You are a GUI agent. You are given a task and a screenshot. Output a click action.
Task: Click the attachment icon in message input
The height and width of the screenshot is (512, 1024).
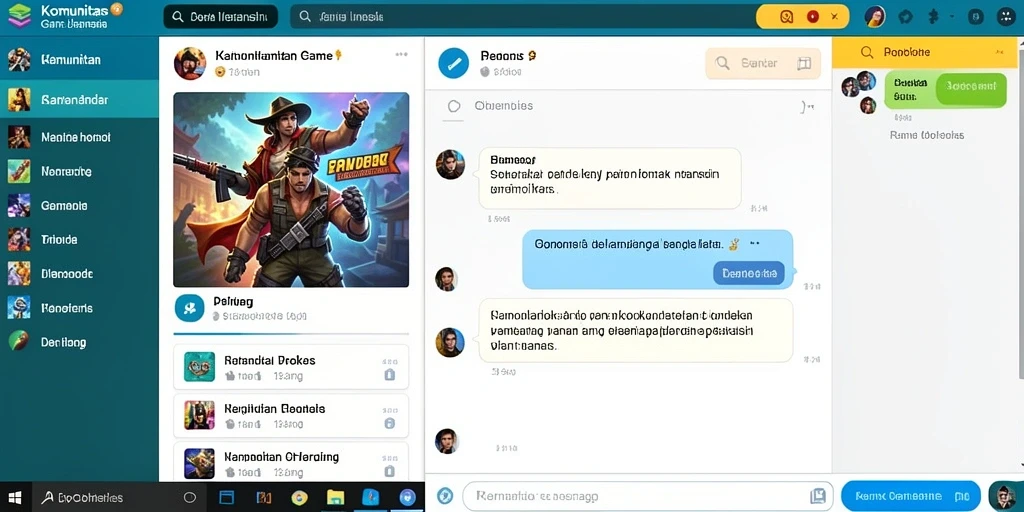[x=818, y=496]
